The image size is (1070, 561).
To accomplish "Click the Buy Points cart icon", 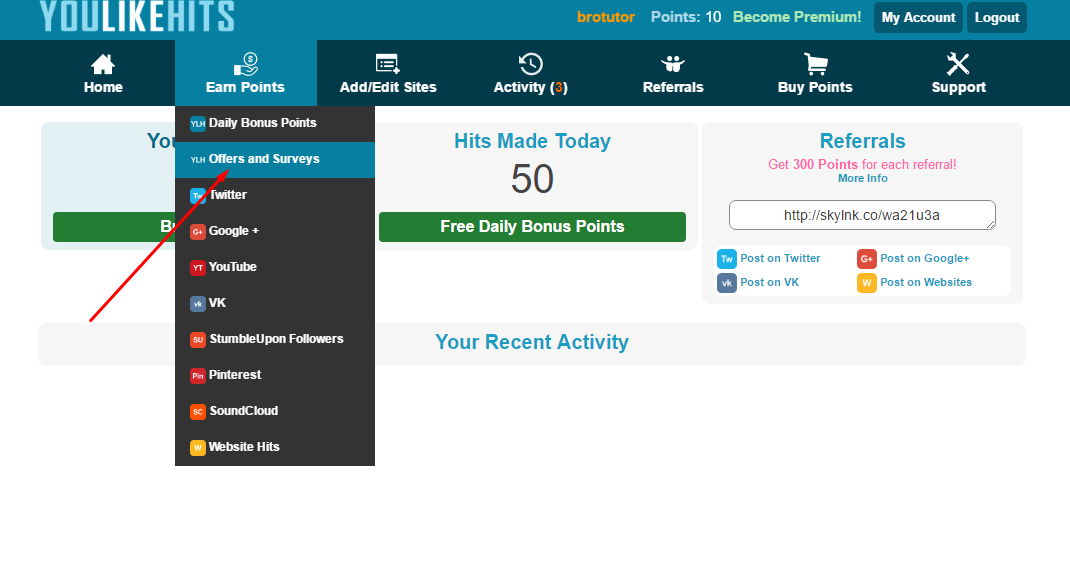I will pos(815,64).
